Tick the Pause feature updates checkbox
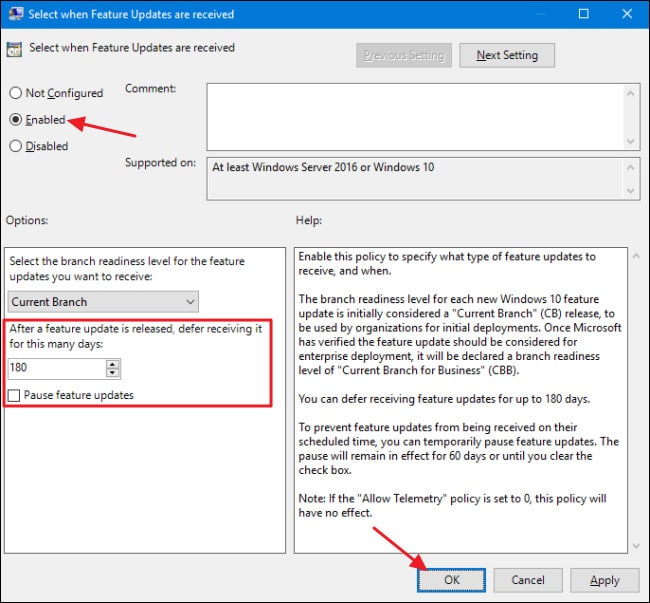650x603 pixels. pyautogui.click(x=14, y=395)
